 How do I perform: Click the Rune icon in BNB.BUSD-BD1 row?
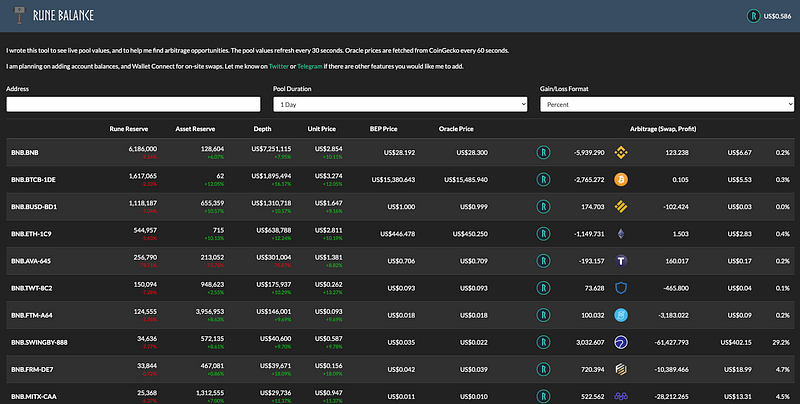[x=543, y=207]
